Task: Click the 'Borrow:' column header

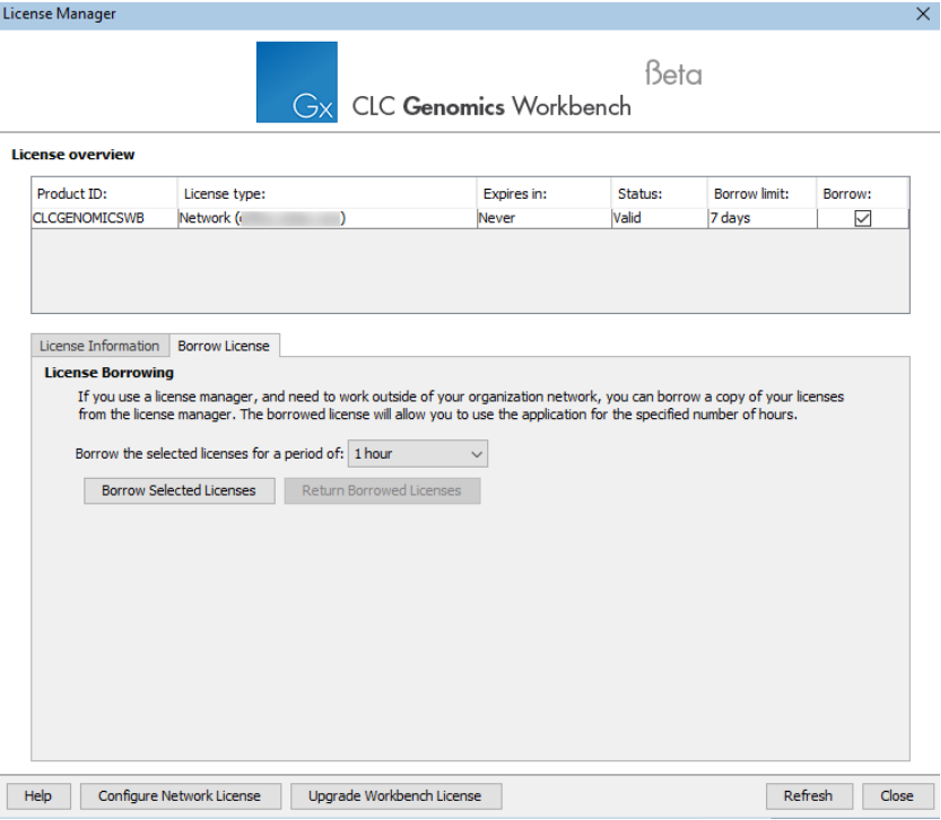Action: (862, 193)
